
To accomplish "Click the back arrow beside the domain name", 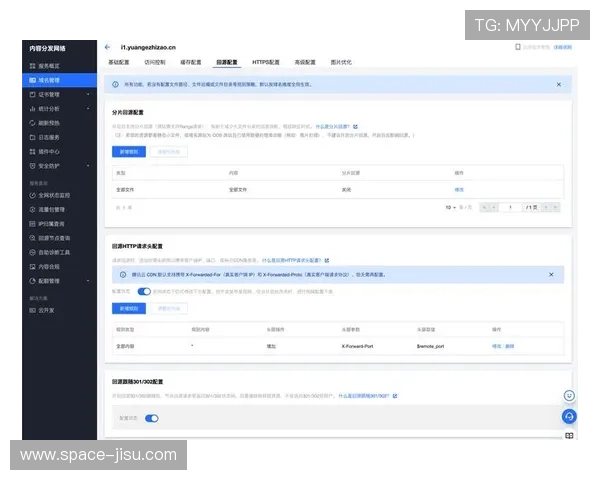I will [x=107, y=47].
